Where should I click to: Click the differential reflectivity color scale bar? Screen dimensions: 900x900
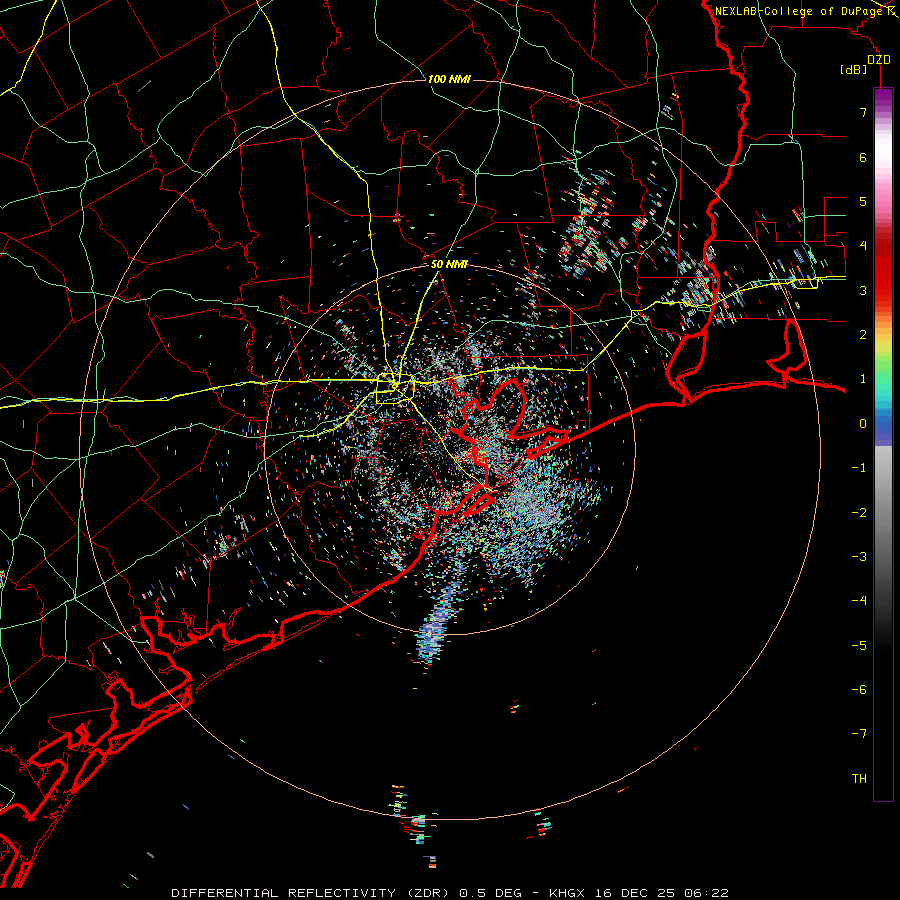pos(883,445)
